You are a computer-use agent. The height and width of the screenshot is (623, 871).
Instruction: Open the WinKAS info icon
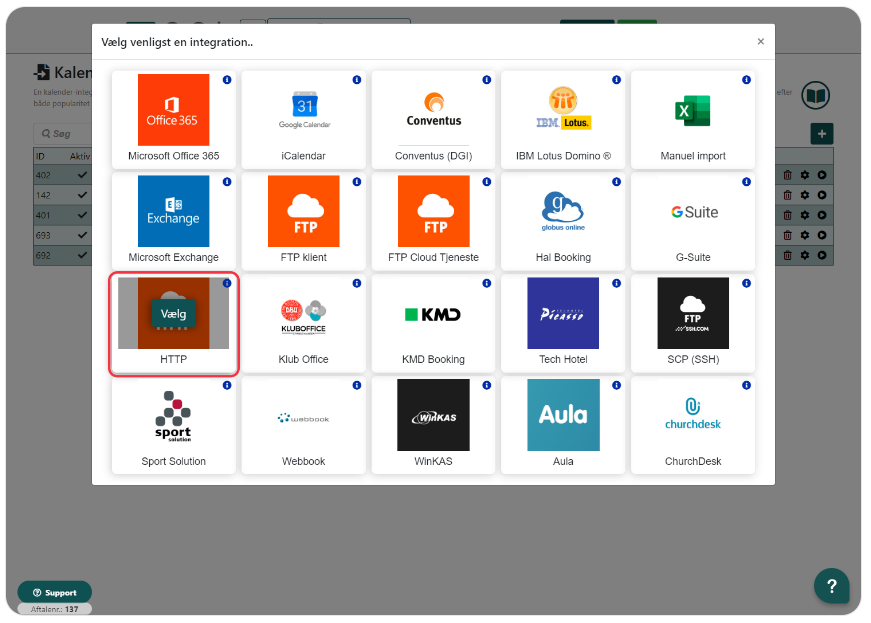[x=487, y=385]
